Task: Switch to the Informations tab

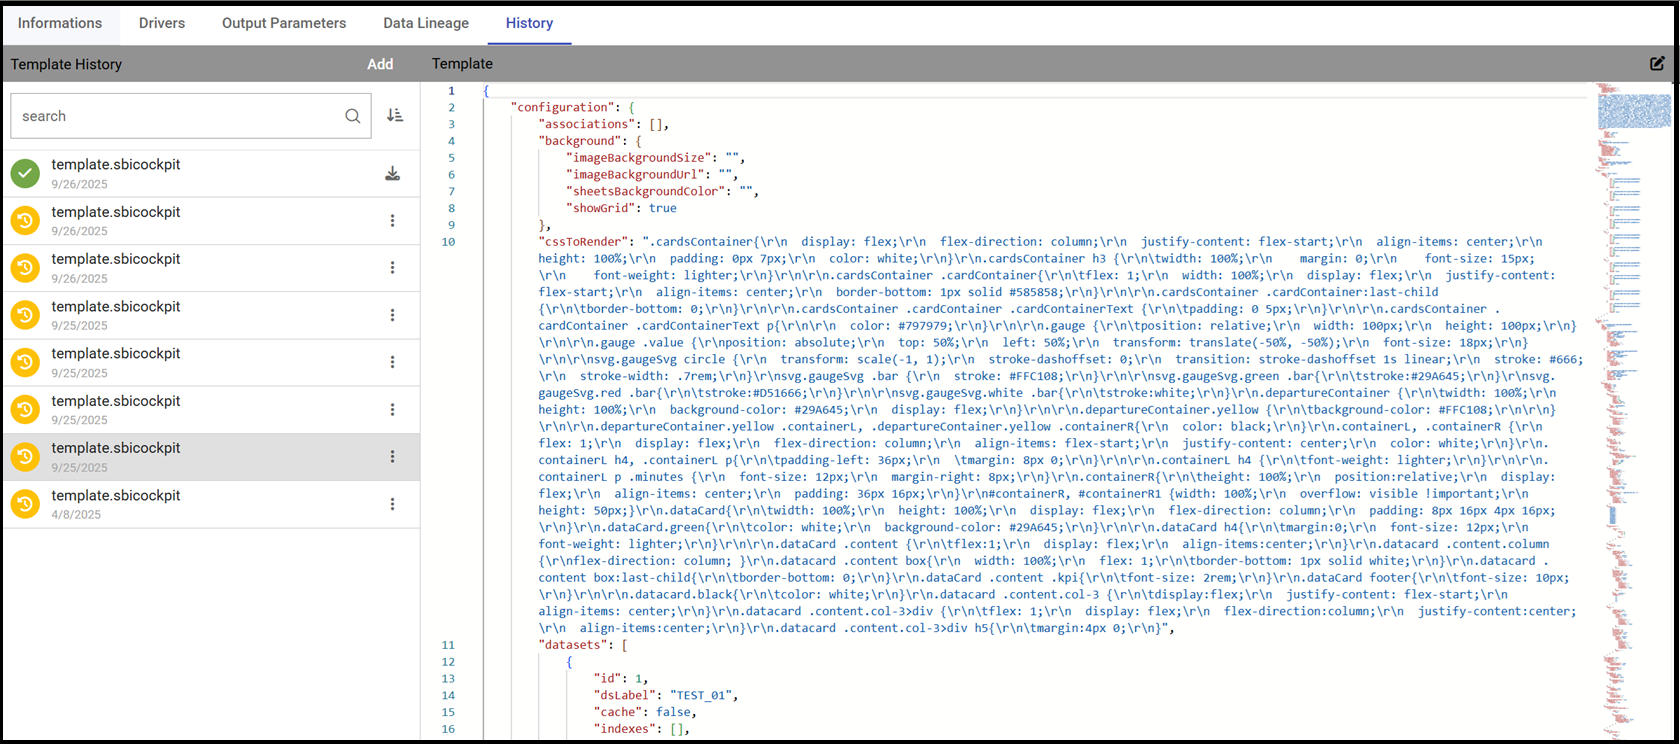Action: coord(60,23)
